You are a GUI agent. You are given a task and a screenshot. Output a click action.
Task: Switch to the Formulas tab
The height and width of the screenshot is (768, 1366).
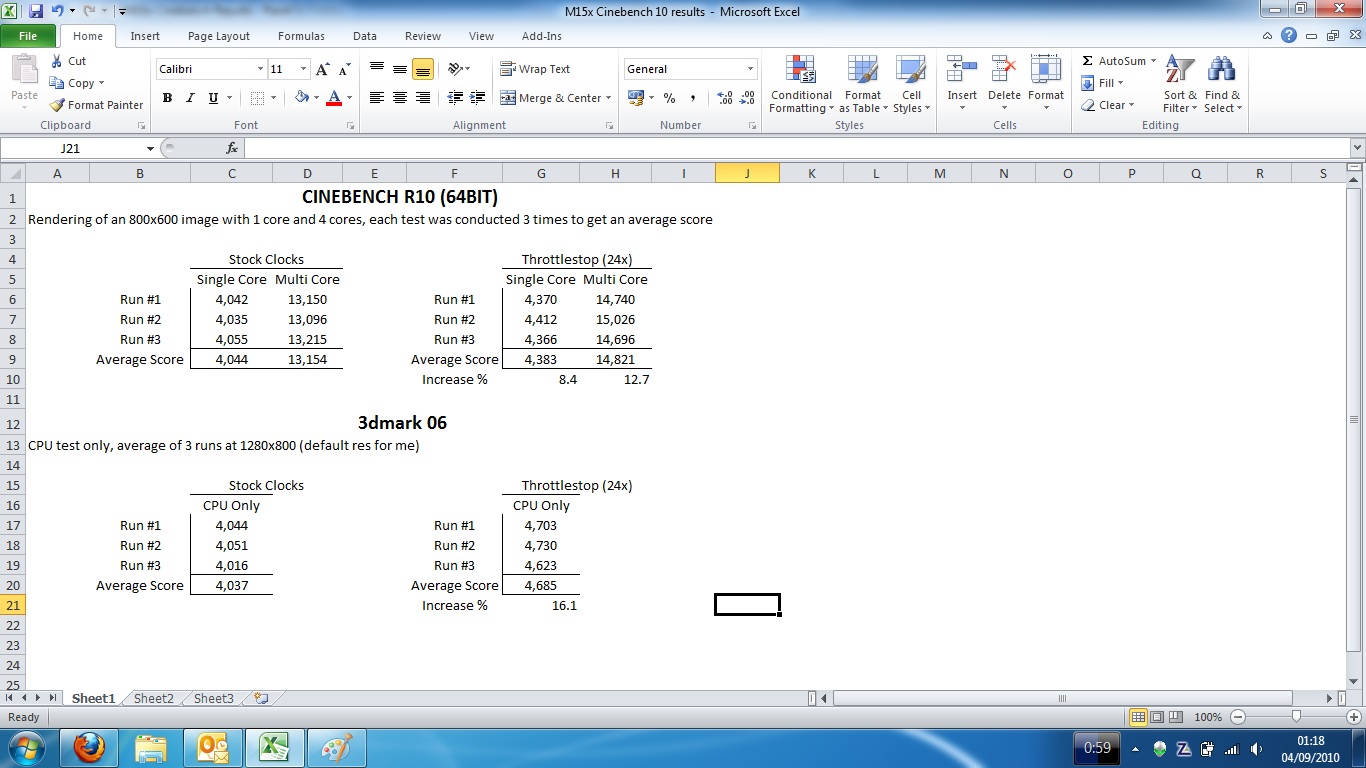301,36
